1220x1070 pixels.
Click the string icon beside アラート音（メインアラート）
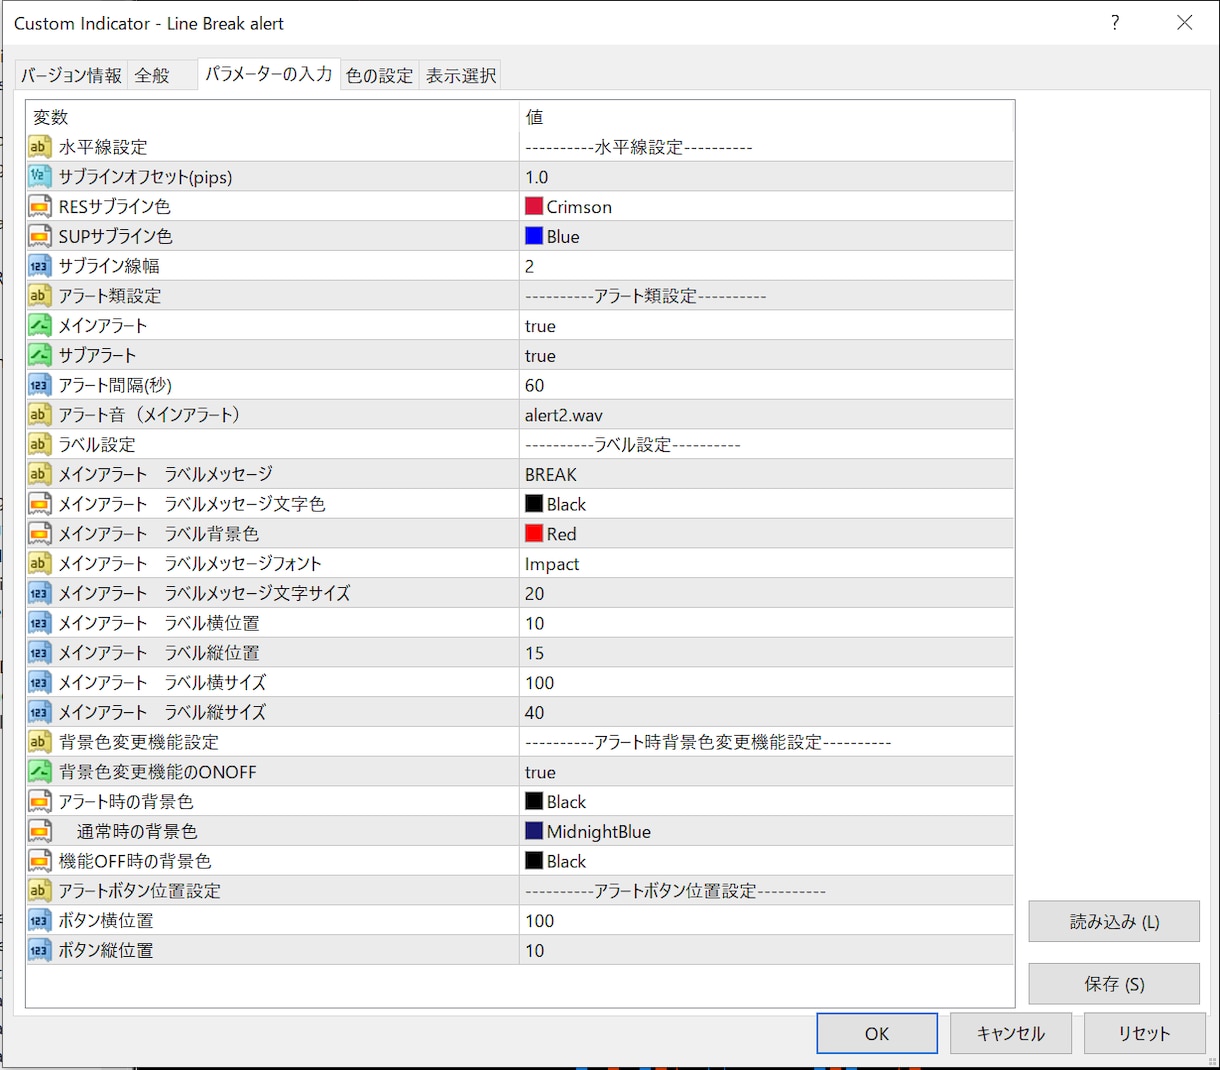click(x=39, y=415)
